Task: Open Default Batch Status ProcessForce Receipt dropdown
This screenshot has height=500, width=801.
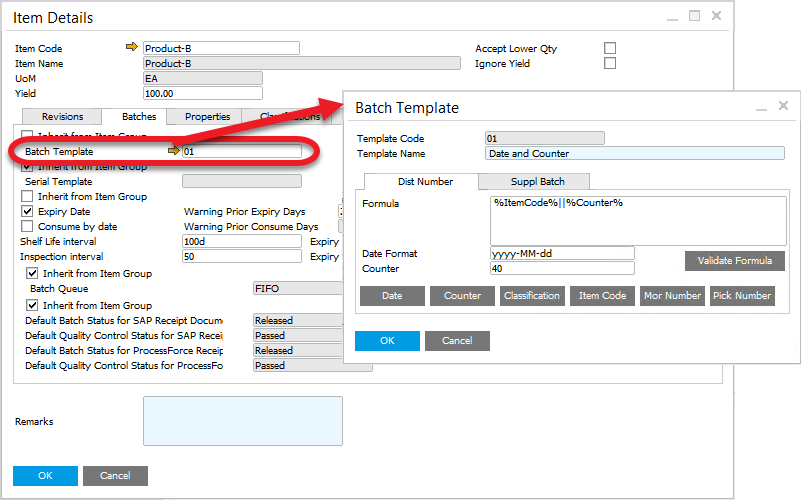Action: [298, 350]
